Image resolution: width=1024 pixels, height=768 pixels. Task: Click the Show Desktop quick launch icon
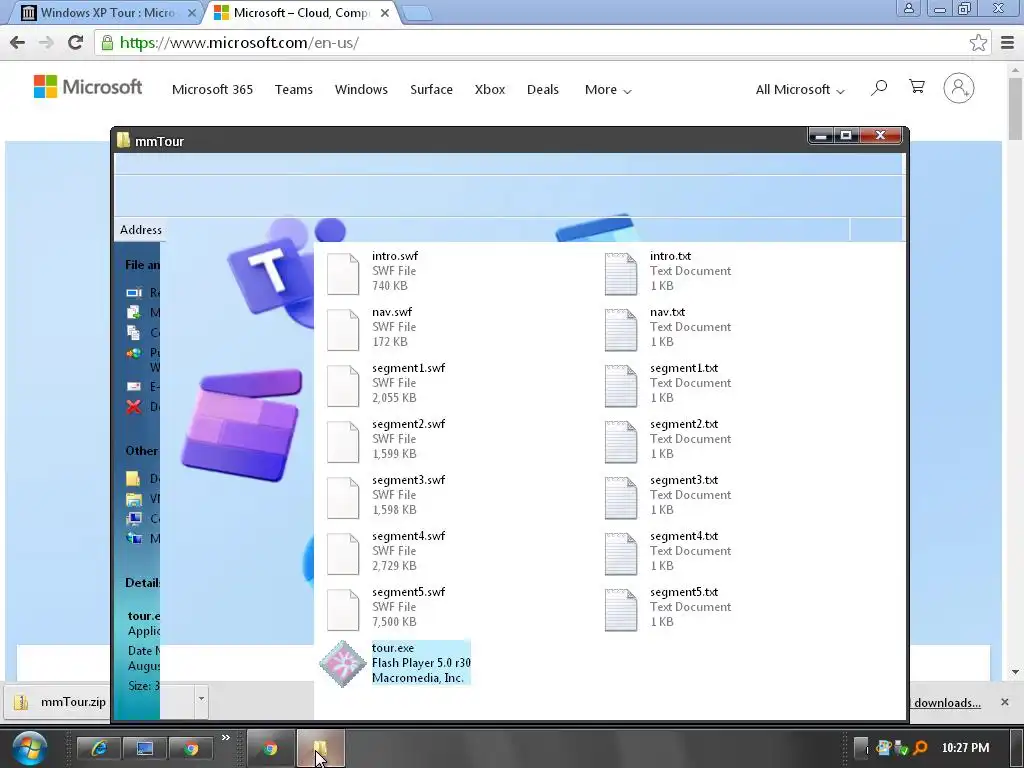point(144,748)
